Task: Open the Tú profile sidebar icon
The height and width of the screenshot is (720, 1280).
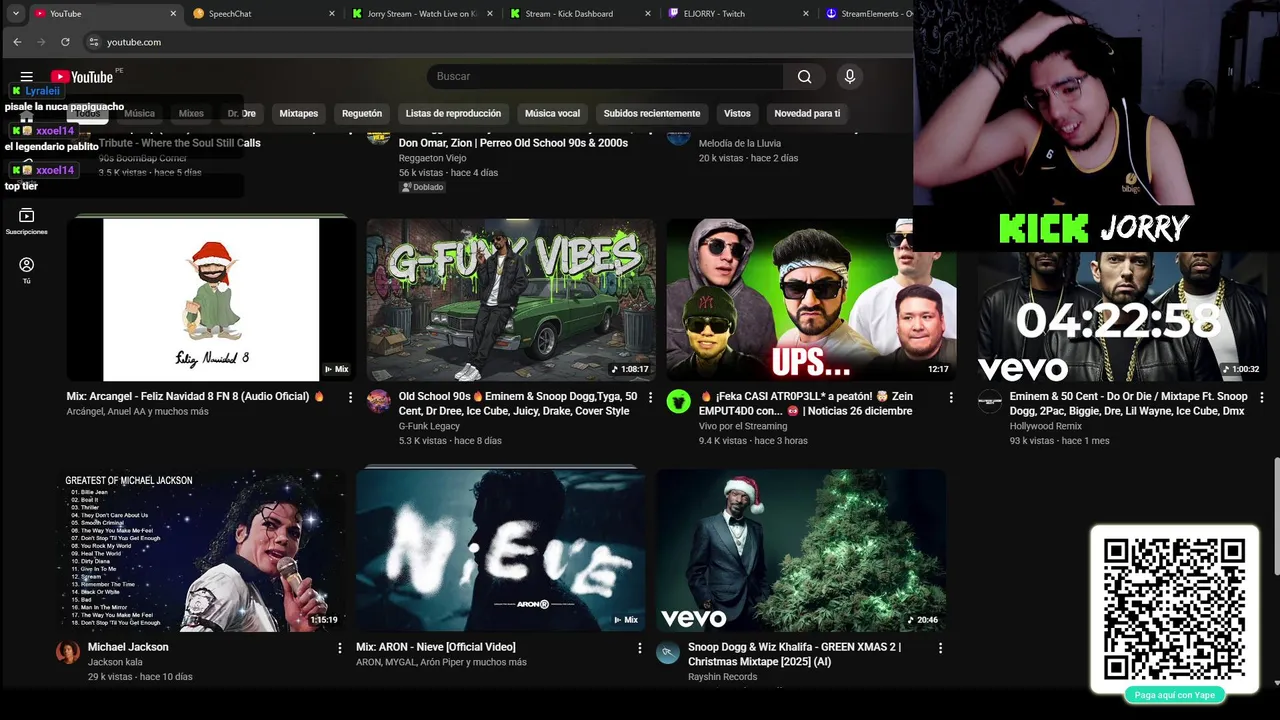Action: coord(27,270)
